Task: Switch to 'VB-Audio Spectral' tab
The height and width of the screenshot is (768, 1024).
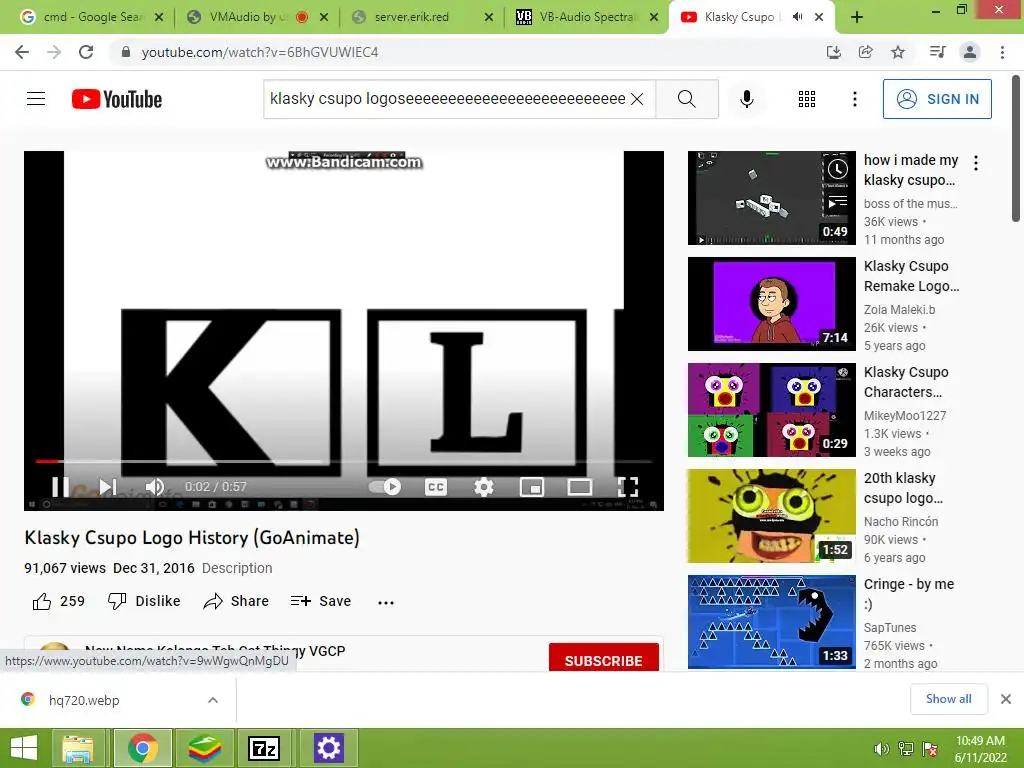Action: click(x=588, y=17)
